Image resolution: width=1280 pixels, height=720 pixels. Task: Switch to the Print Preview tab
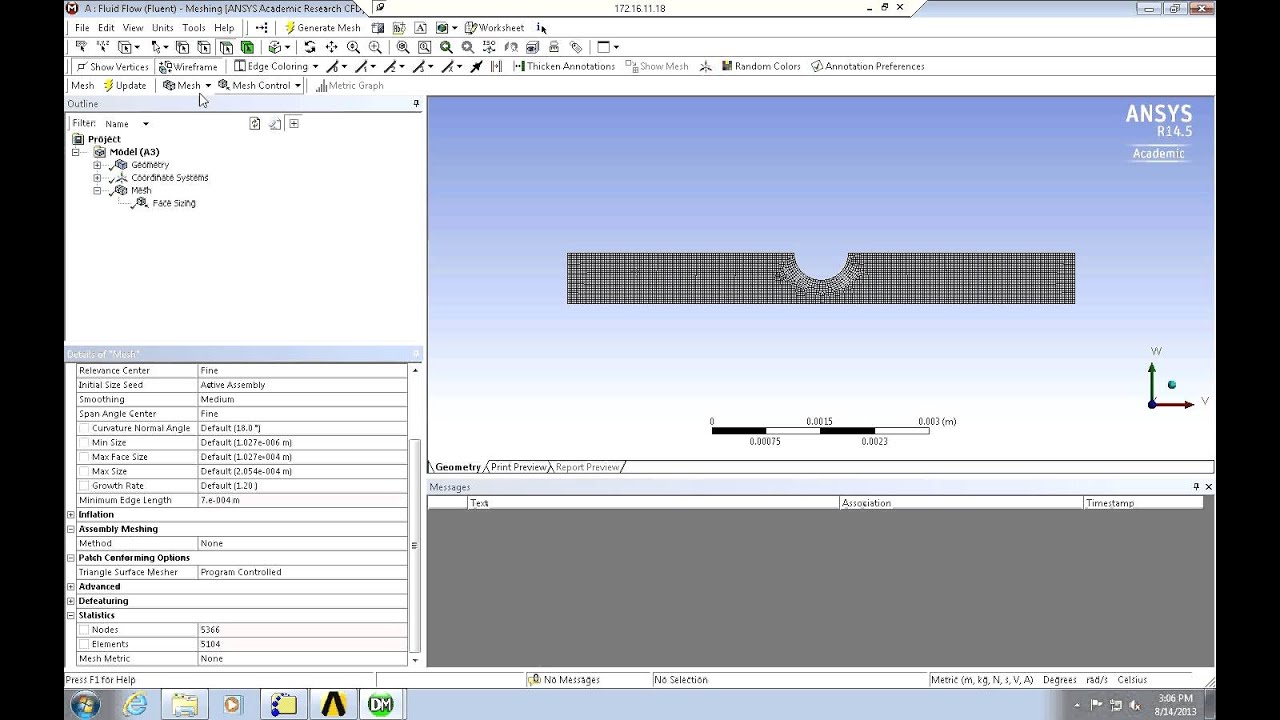pyautogui.click(x=518, y=467)
